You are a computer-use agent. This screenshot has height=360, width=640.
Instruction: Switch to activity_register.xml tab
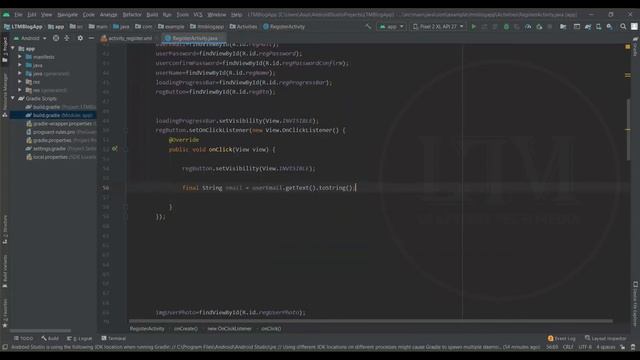click(x=127, y=38)
